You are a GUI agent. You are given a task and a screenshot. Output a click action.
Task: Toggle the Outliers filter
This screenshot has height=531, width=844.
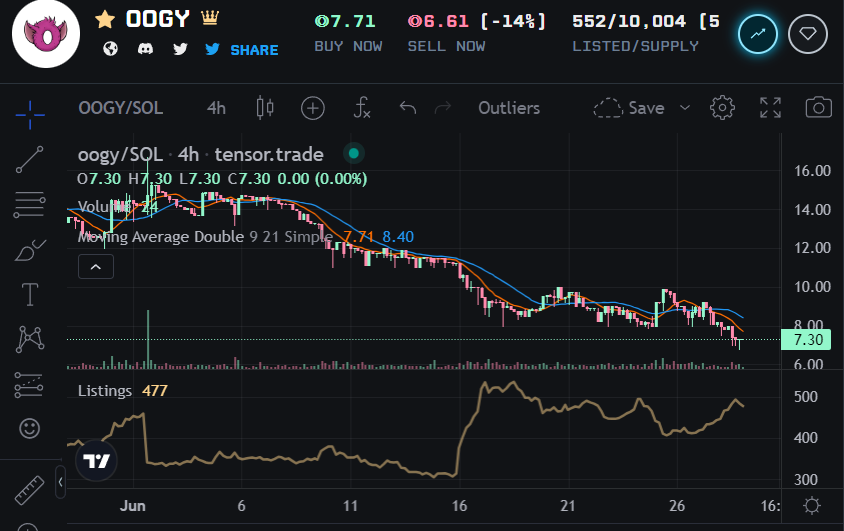509,108
